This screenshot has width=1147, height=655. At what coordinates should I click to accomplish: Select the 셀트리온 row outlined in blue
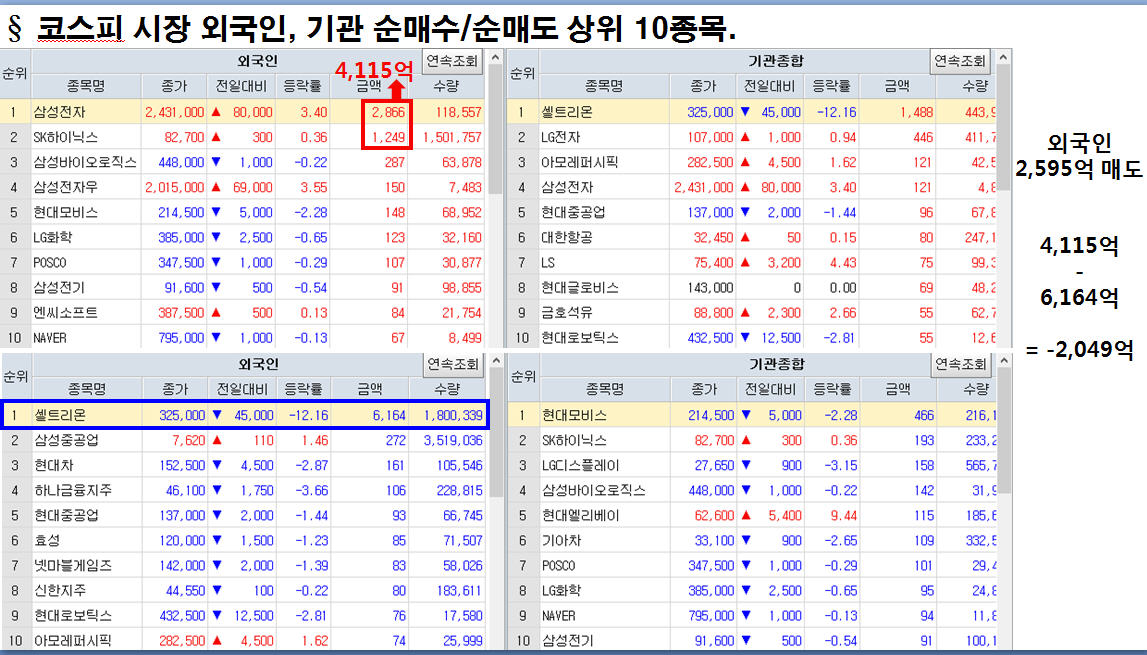click(x=260, y=414)
